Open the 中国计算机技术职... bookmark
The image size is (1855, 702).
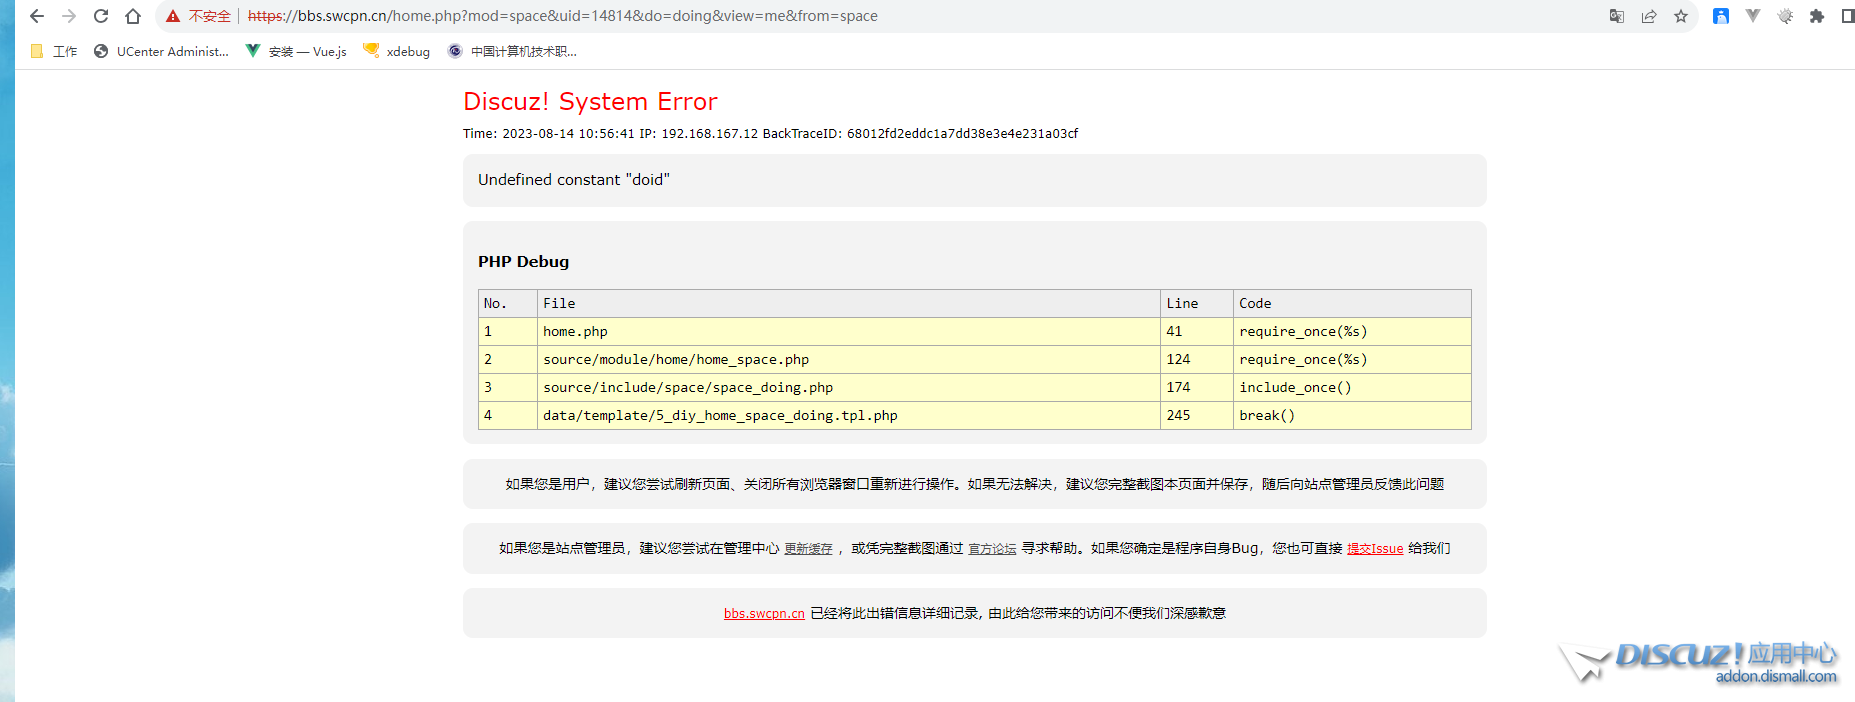(512, 51)
